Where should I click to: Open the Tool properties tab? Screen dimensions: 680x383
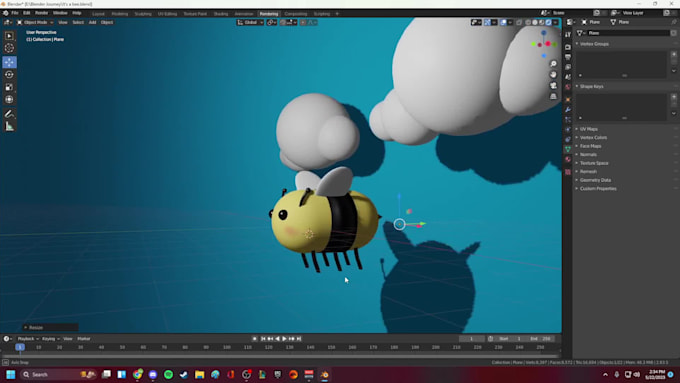pyautogui.click(x=568, y=34)
